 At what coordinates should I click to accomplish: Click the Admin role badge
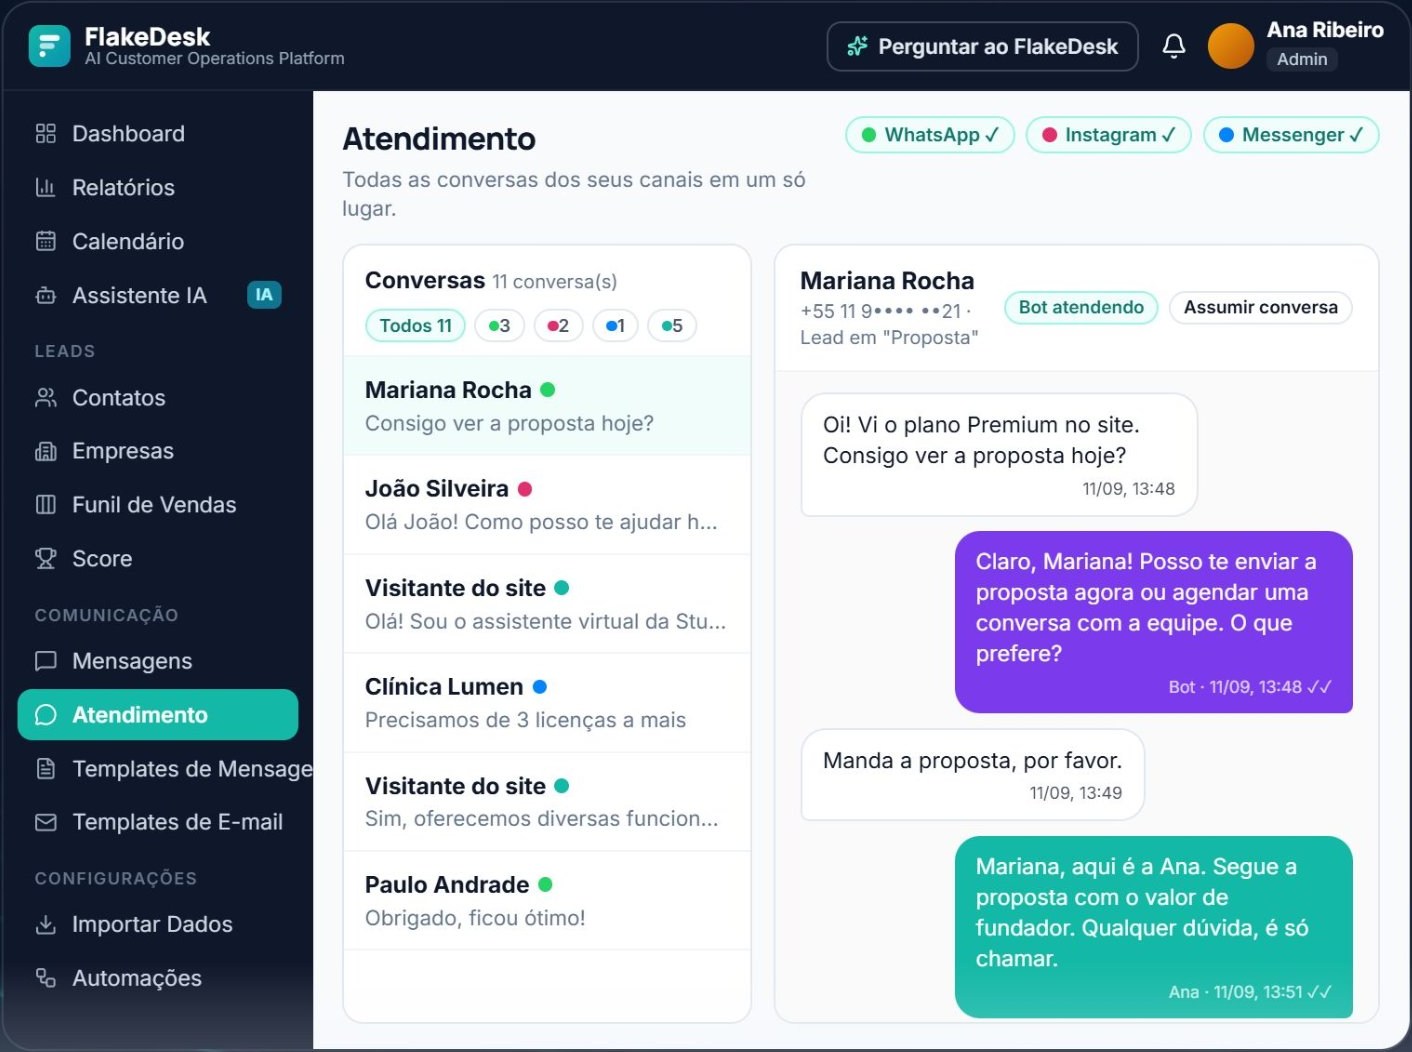pos(1302,59)
